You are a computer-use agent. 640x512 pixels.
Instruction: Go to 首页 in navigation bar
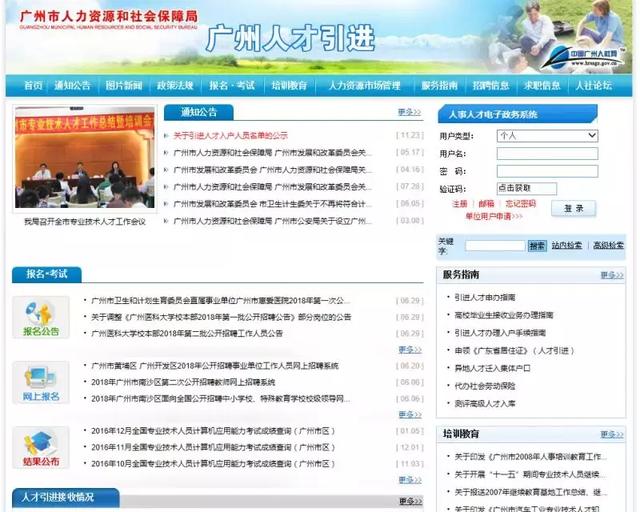[33, 85]
